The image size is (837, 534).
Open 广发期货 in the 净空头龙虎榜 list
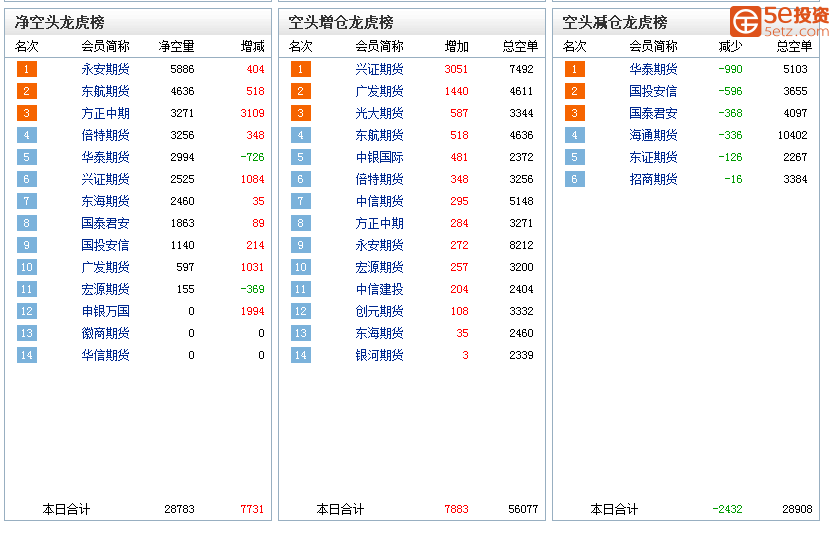pos(105,267)
